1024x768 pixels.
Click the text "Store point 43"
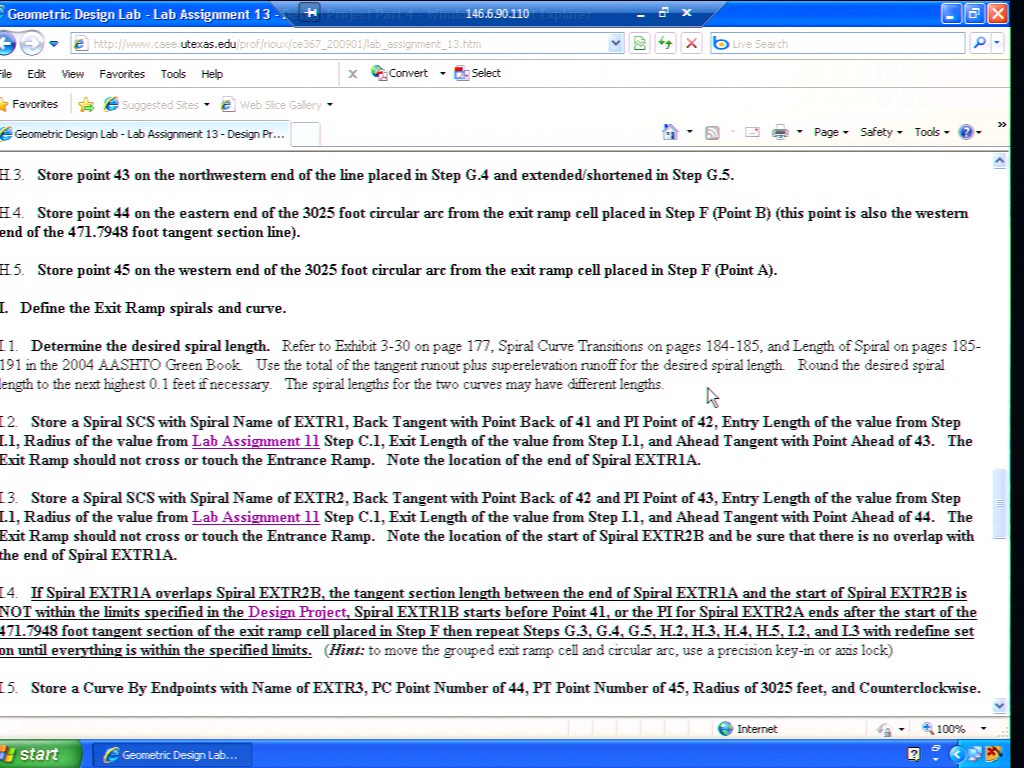click(84, 175)
